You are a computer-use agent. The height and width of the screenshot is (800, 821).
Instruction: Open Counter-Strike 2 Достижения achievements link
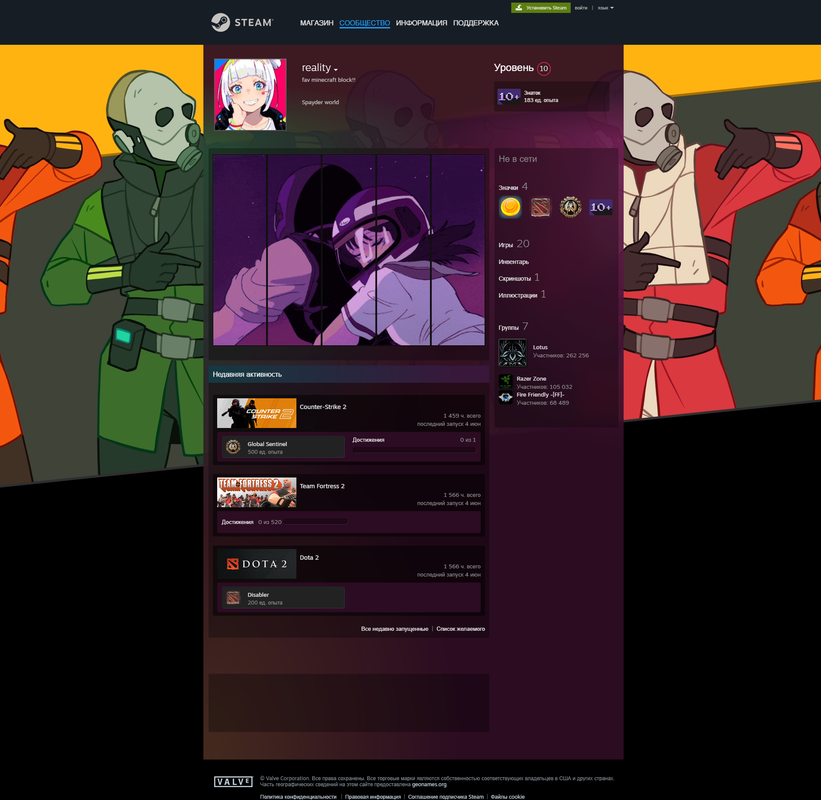pos(368,440)
